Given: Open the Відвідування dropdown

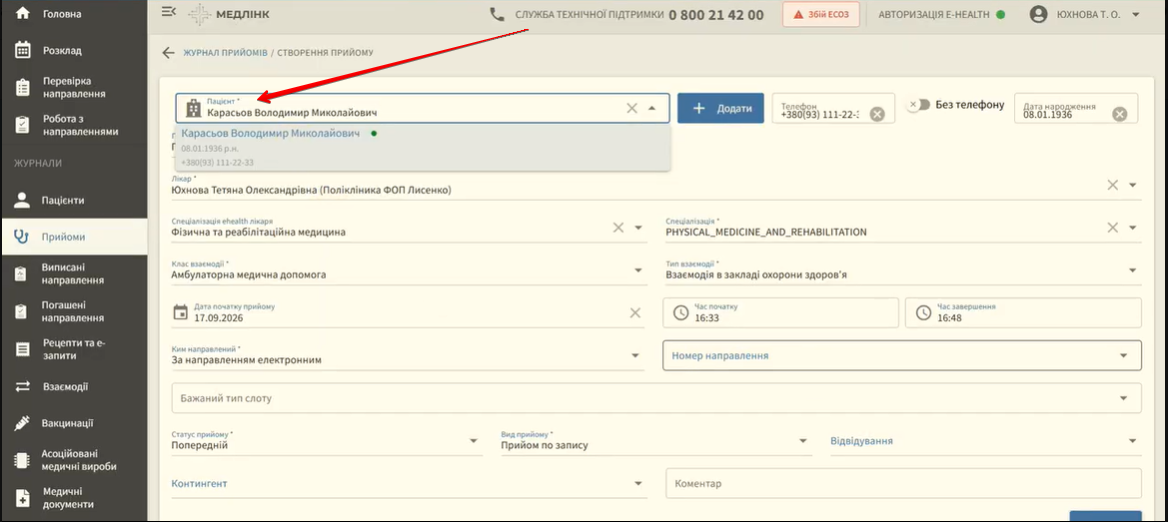Looking at the screenshot, I should click(986, 441).
